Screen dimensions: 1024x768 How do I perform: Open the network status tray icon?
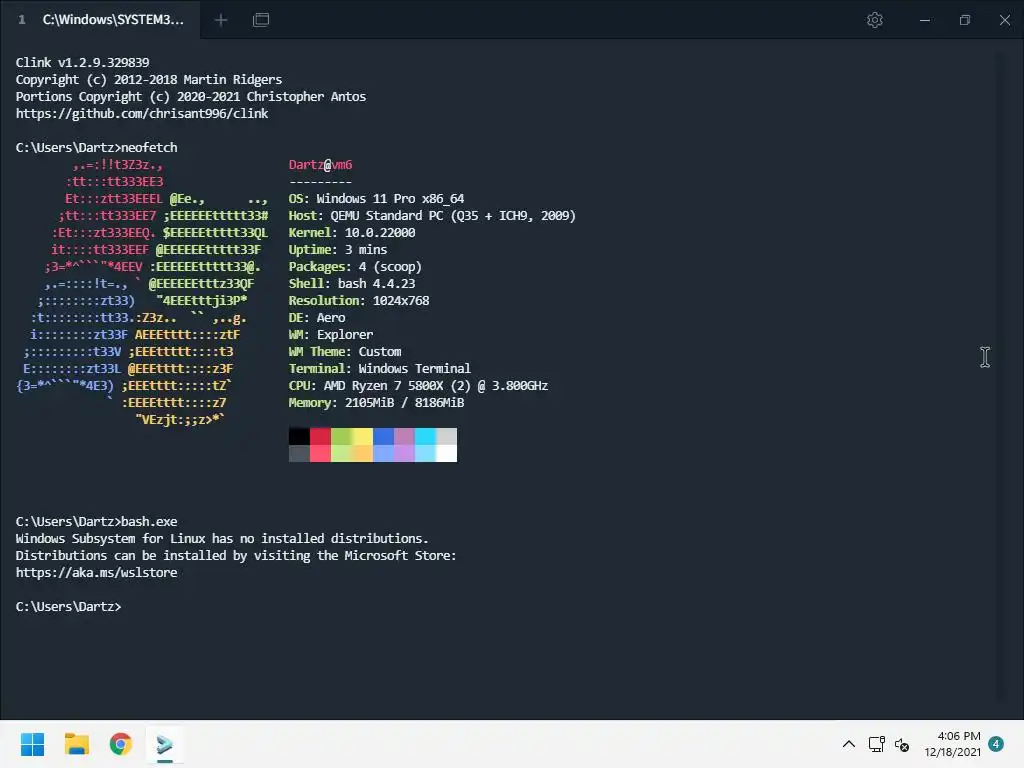click(876, 744)
